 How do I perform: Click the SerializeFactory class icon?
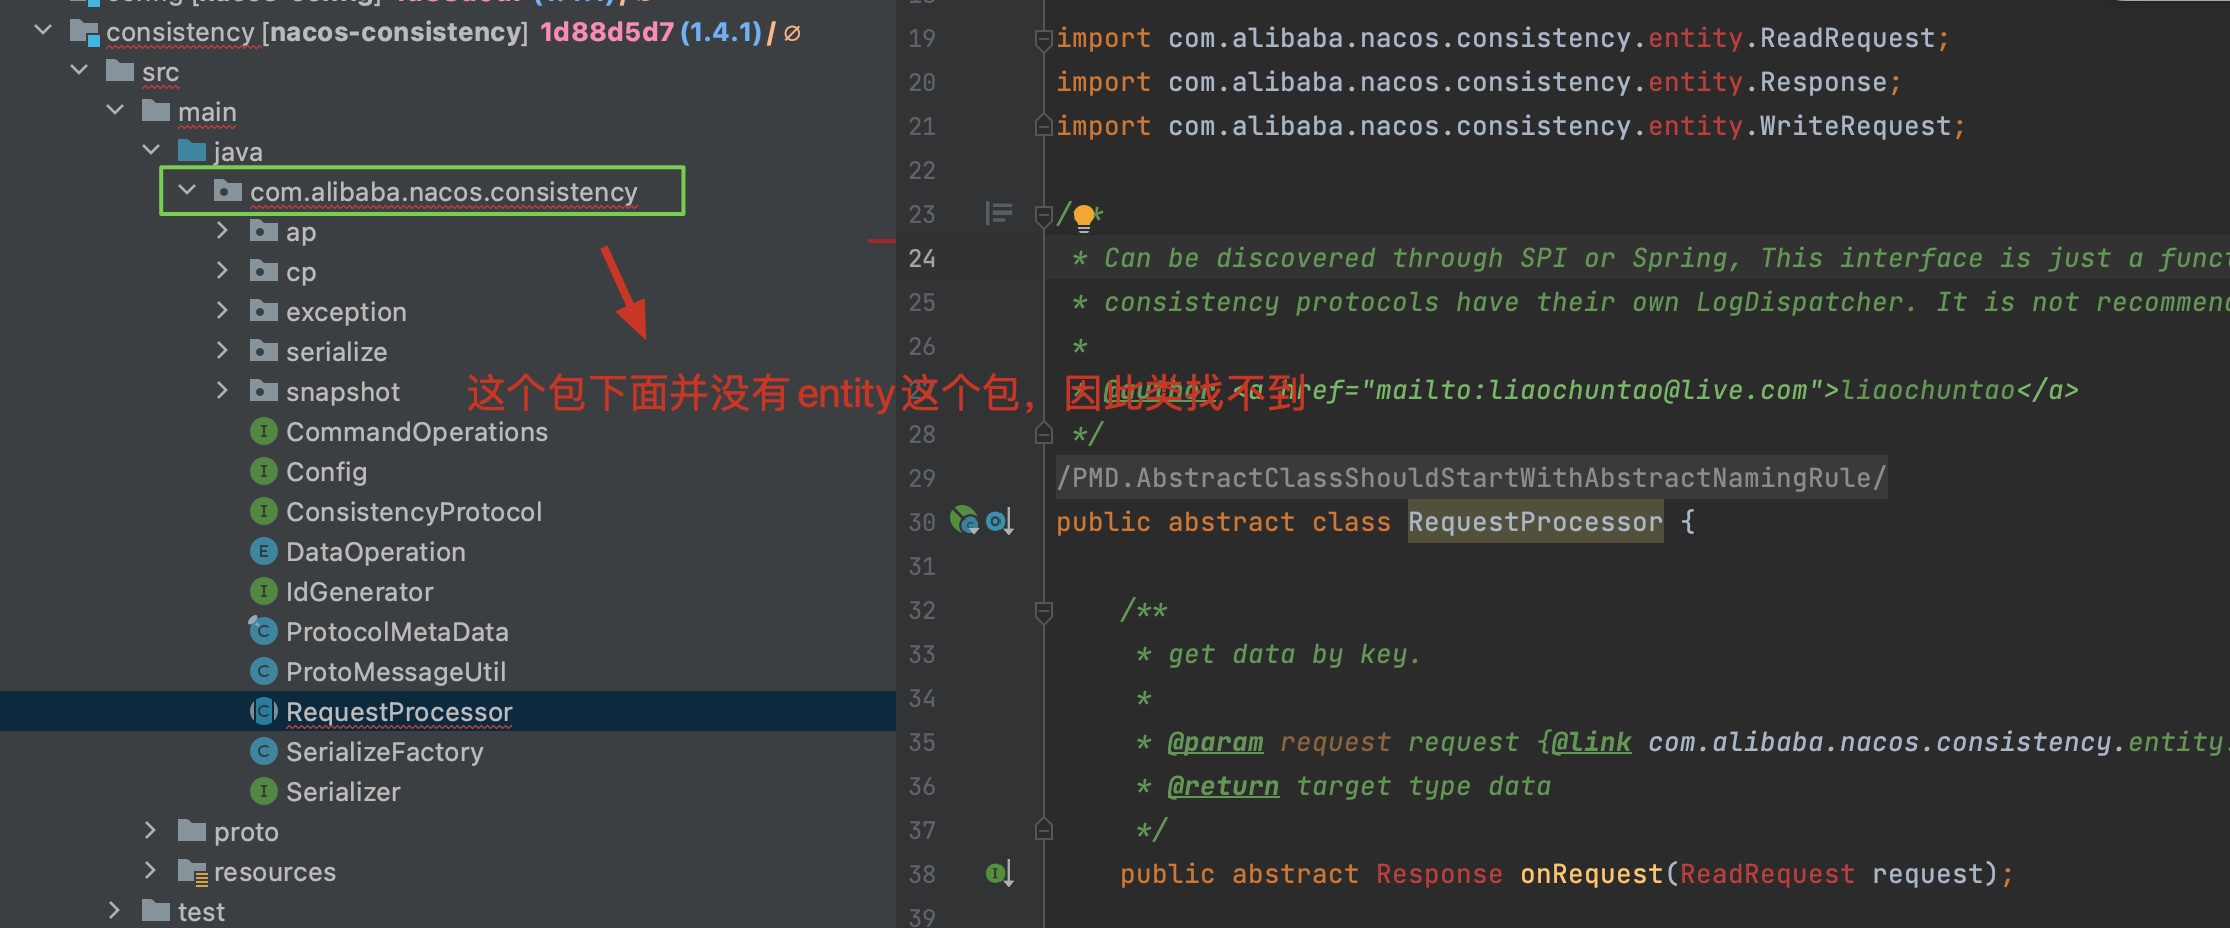(263, 751)
